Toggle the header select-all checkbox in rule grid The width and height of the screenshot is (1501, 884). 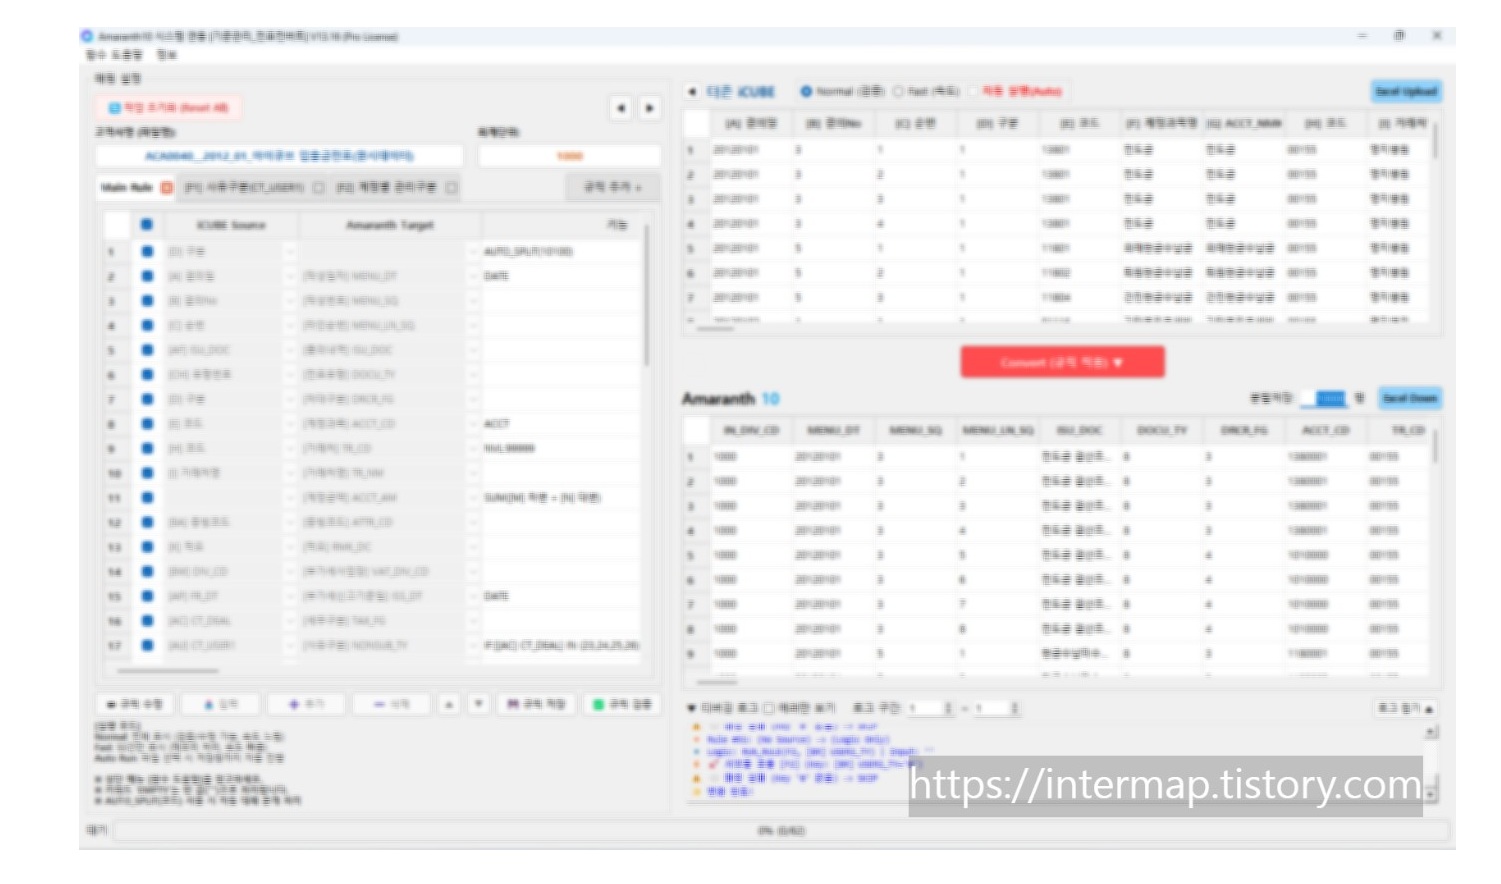[x=147, y=225]
